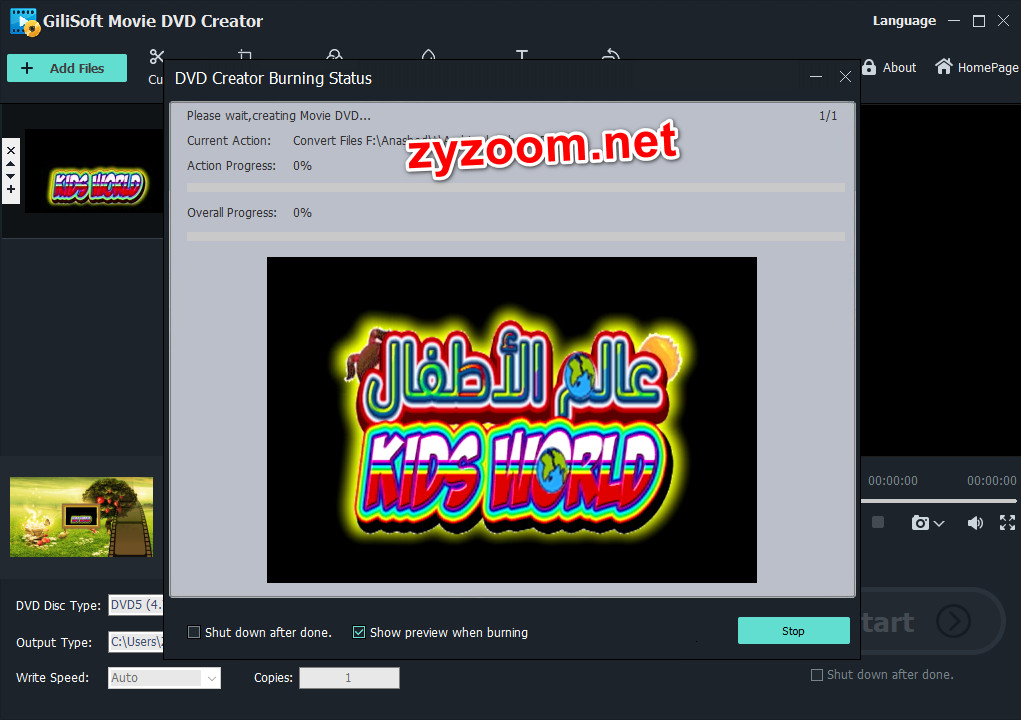Image resolution: width=1021 pixels, height=720 pixels.
Task: Click the 'Please wait,creating Movie DVD...' message
Action: point(279,116)
